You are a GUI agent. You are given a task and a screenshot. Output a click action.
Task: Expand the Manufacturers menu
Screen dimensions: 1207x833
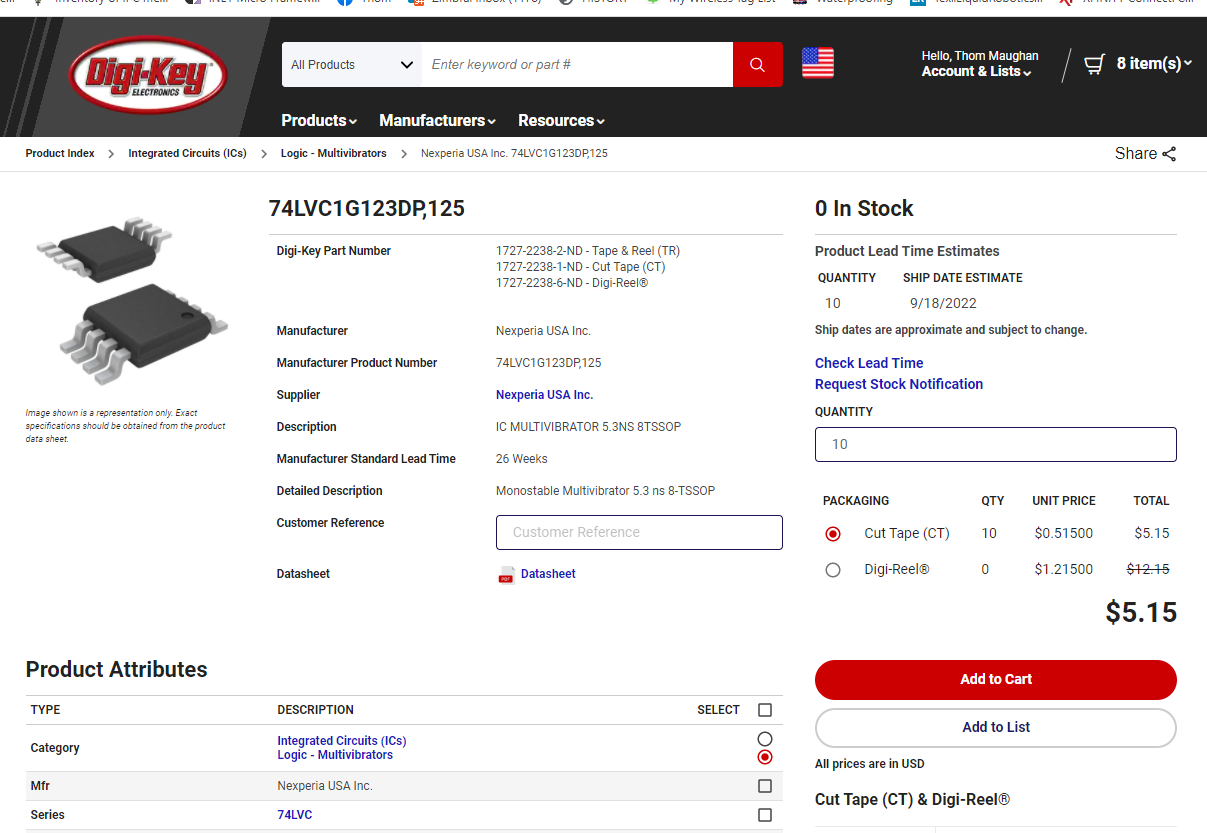(x=438, y=121)
